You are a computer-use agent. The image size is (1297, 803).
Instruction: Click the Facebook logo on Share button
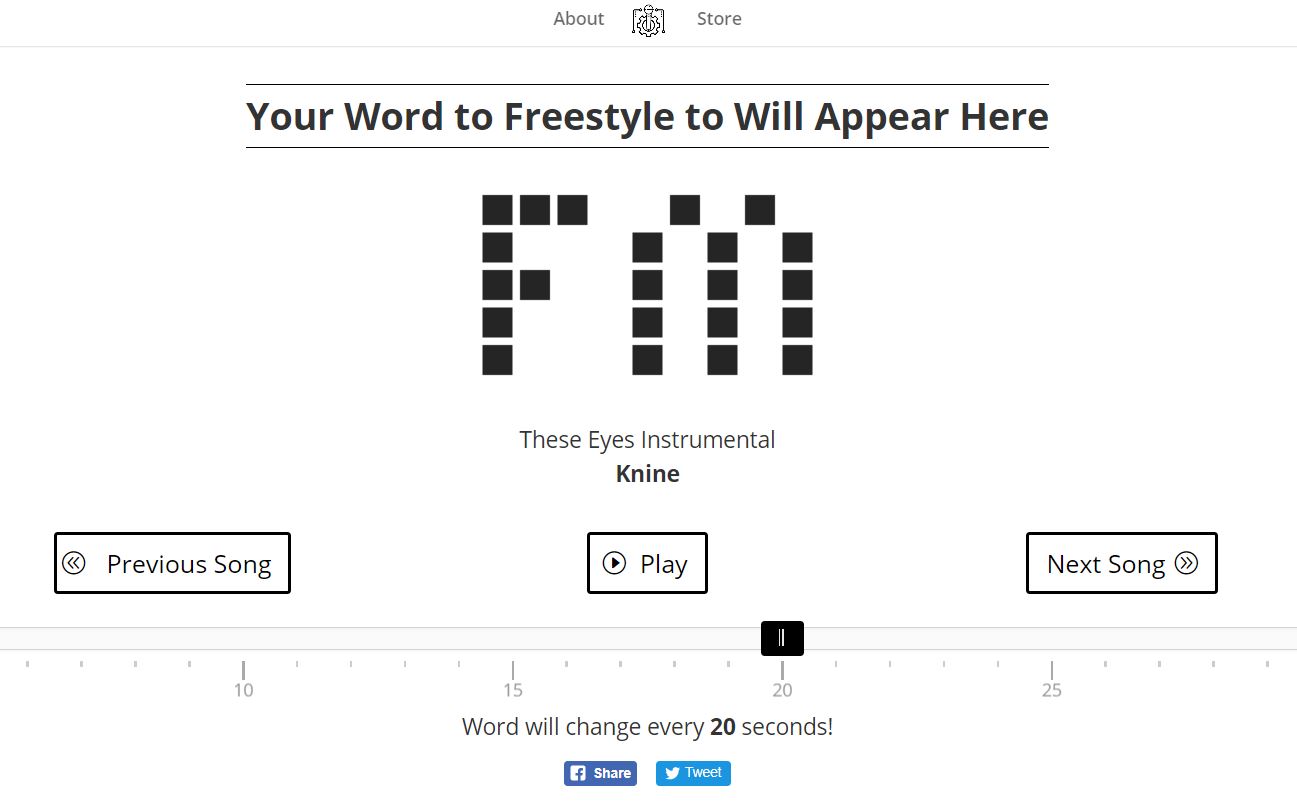click(x=577, y=773)
